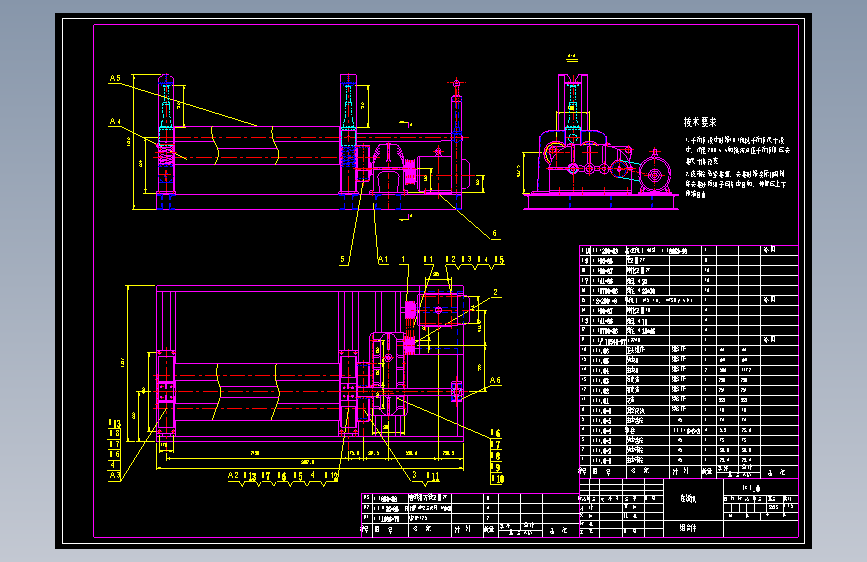The image size is (867, 562).
Task: Click part balloon number 6
Action: [494, 233]
